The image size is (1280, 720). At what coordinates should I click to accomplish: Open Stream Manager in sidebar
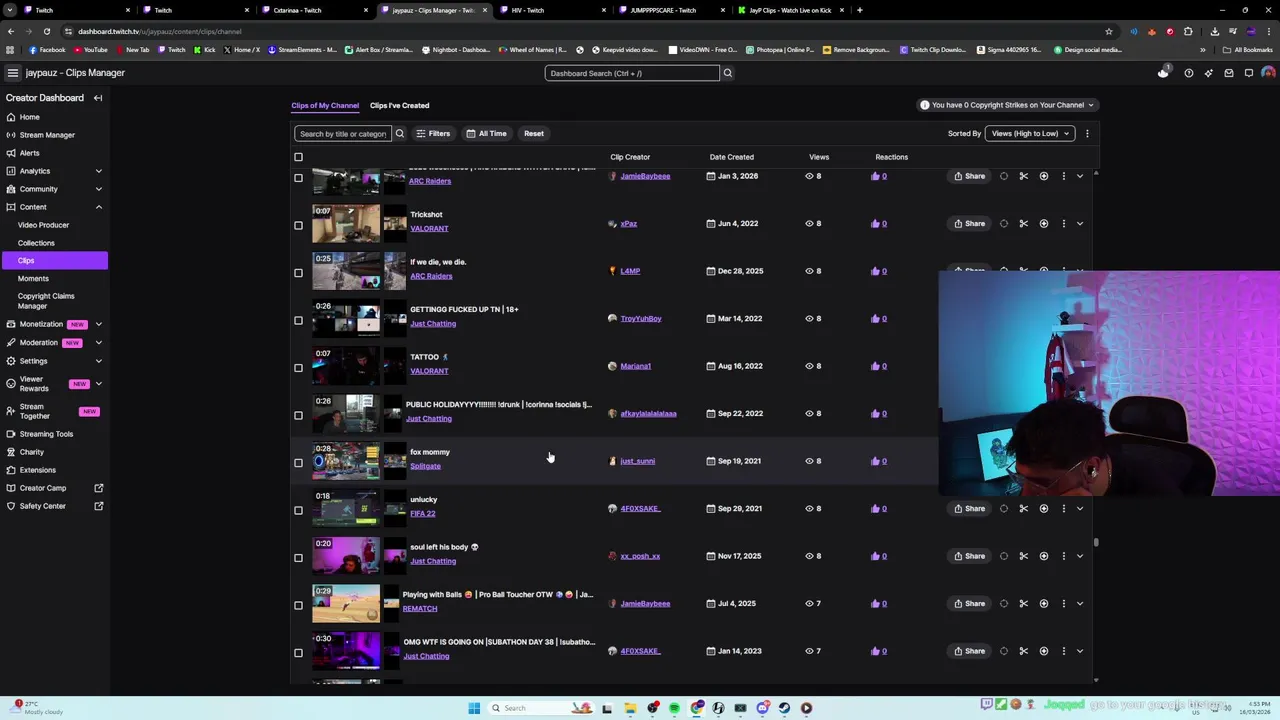(47, 135)
